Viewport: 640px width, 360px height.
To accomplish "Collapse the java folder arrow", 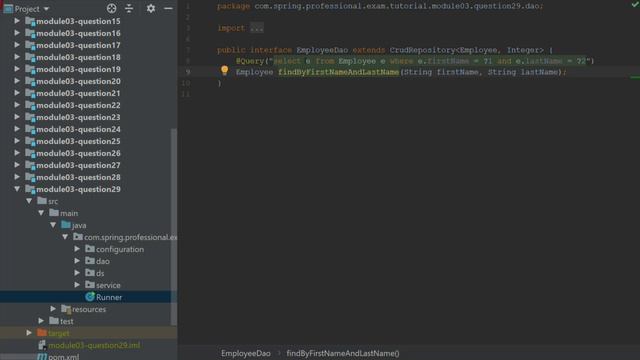I will point(53,225).
